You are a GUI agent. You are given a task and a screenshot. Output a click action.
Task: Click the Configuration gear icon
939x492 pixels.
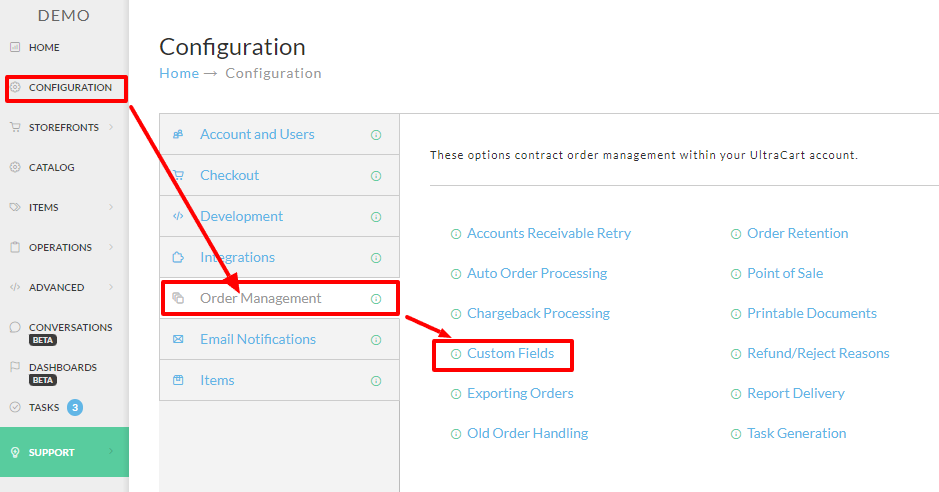16,87
